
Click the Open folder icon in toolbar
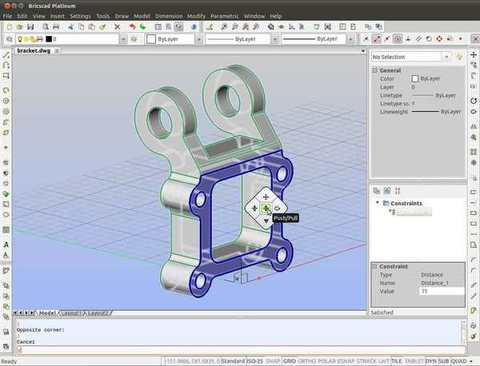(x=20, y=27)
